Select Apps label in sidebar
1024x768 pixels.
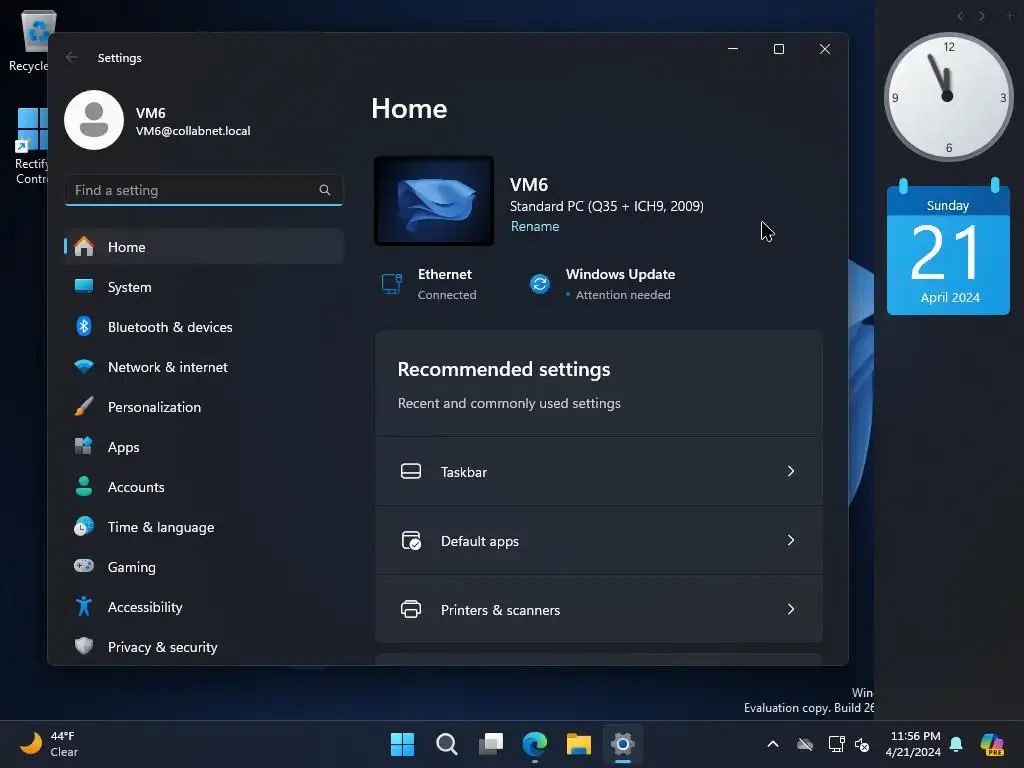pos(123,447)
